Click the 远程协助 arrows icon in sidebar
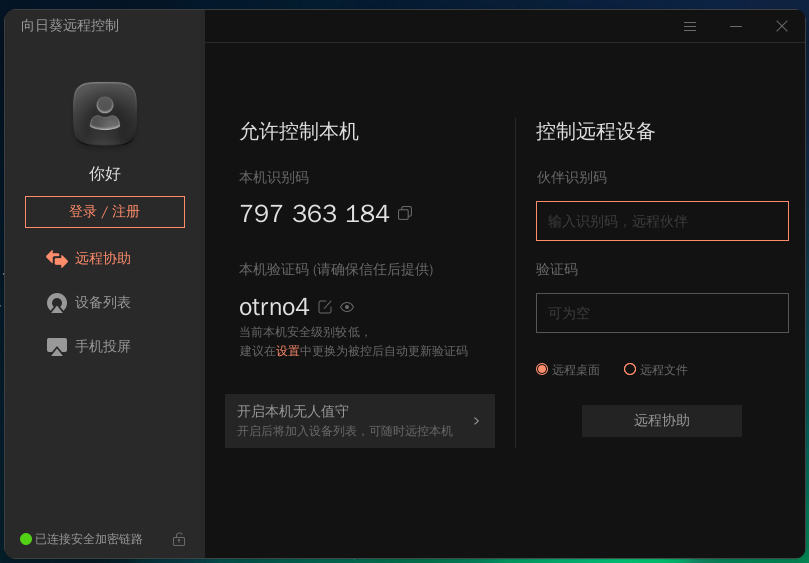This screenshot has height=563, width=809. (57, 259)
